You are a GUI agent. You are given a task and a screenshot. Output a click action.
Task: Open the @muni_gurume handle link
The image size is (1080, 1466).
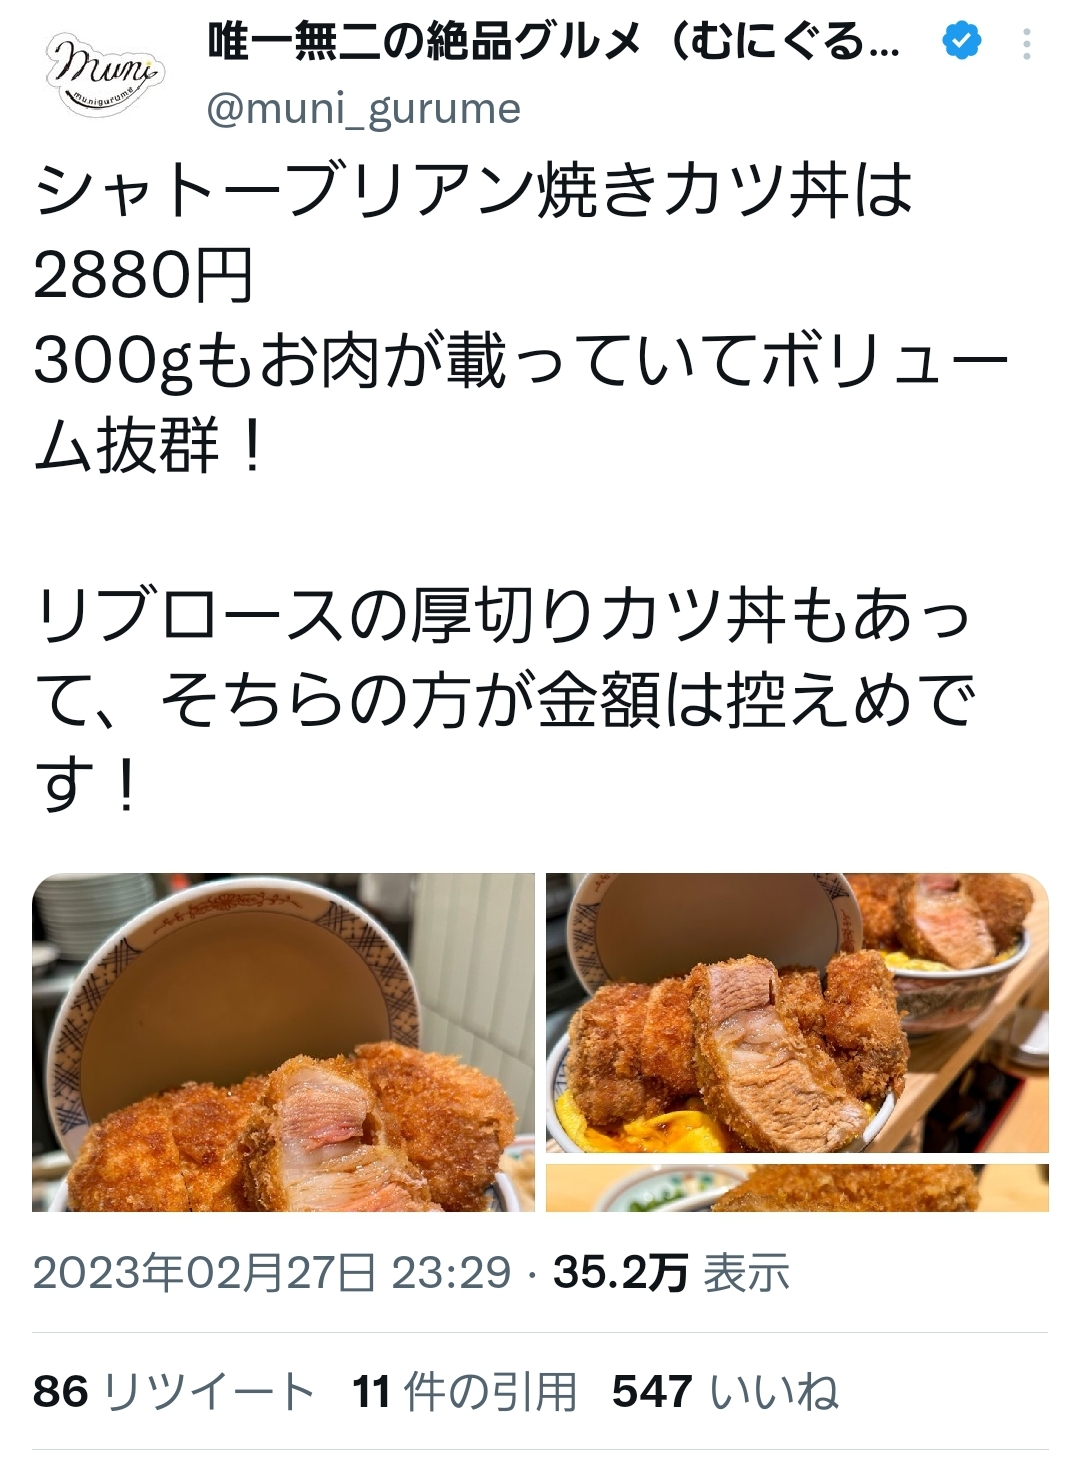[363, 109]
